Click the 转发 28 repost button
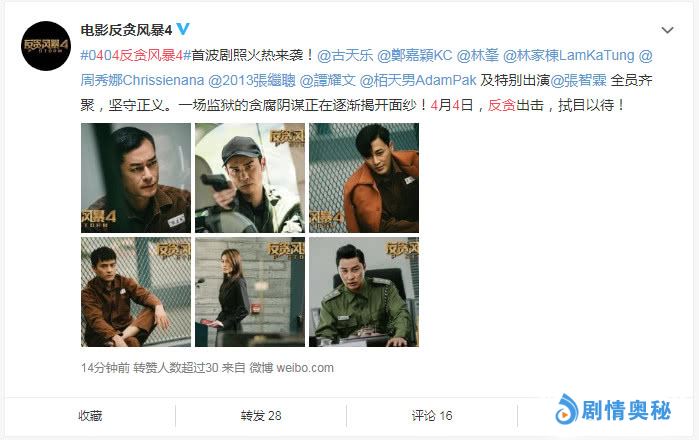This screenshot has height=440, width=699. (261, 416)
